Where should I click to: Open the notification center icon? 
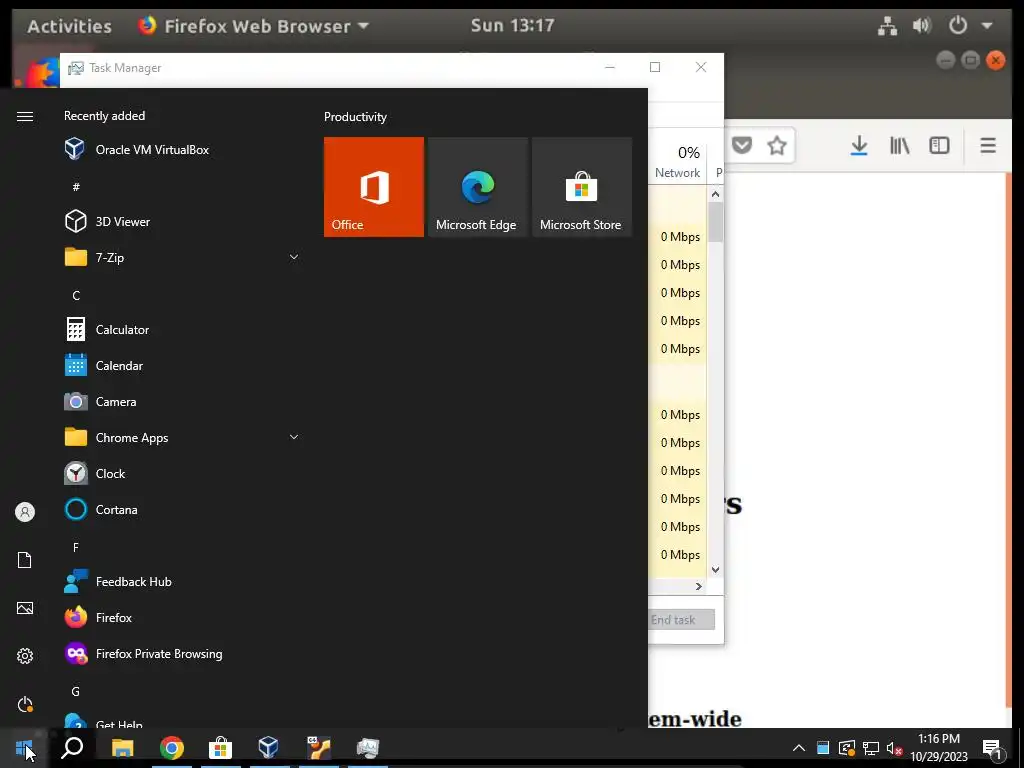tap(993, 749)
